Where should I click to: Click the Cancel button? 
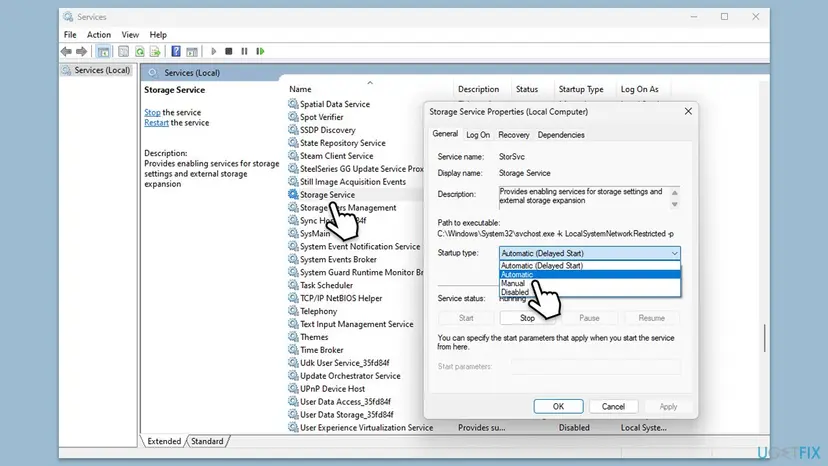[613, 406]
